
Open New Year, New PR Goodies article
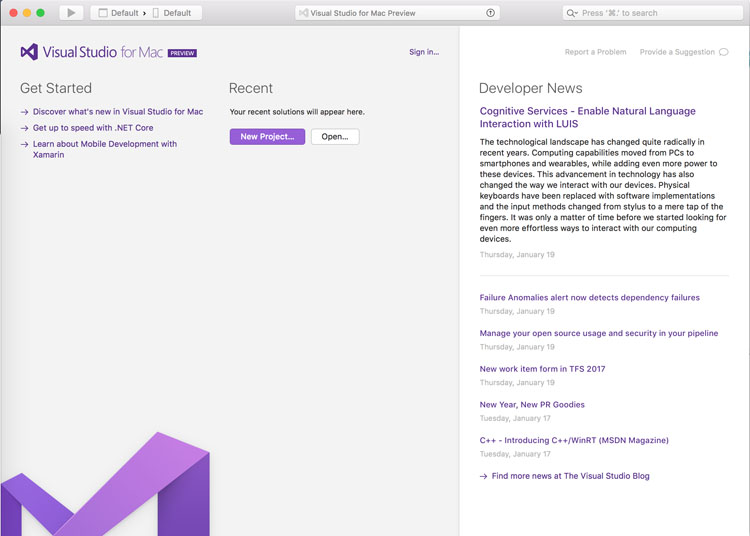click(x=532, y=405)
